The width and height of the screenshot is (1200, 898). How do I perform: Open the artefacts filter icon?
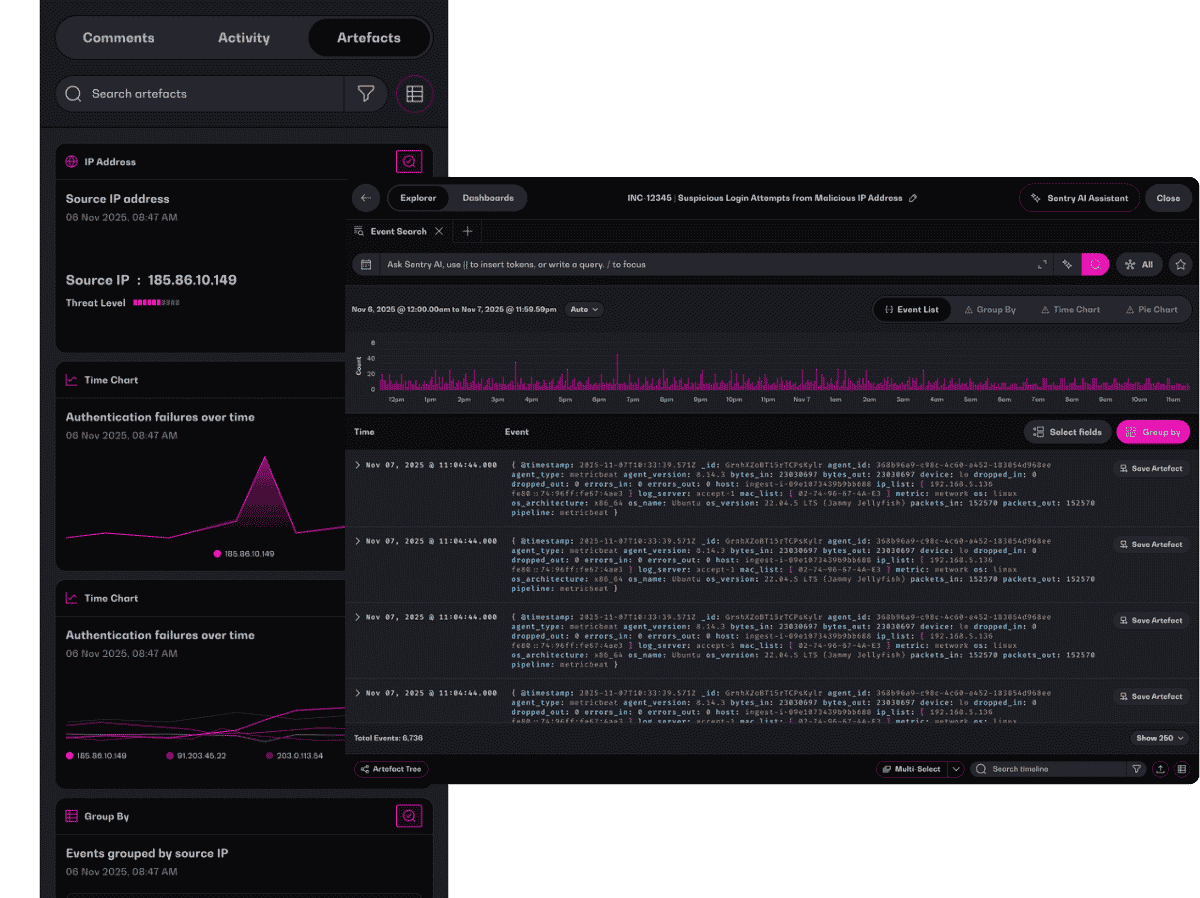(x=366, y=94)
